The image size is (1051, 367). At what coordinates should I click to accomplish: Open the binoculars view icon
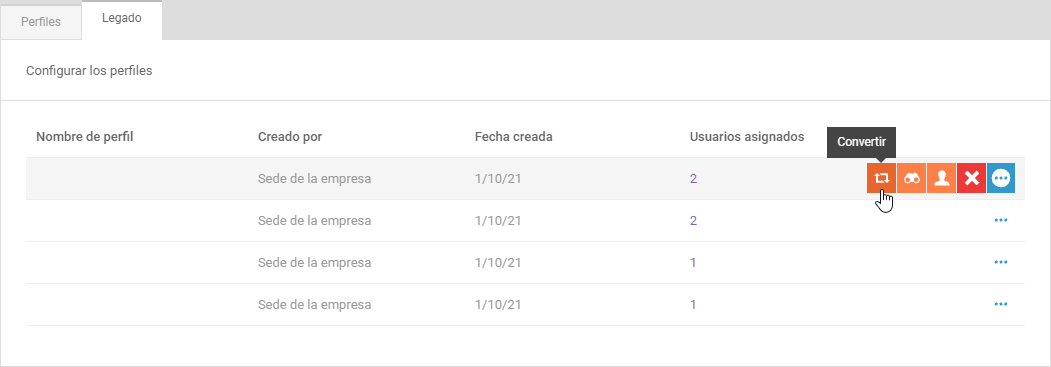pyautogui.click(x=912, y=178)
